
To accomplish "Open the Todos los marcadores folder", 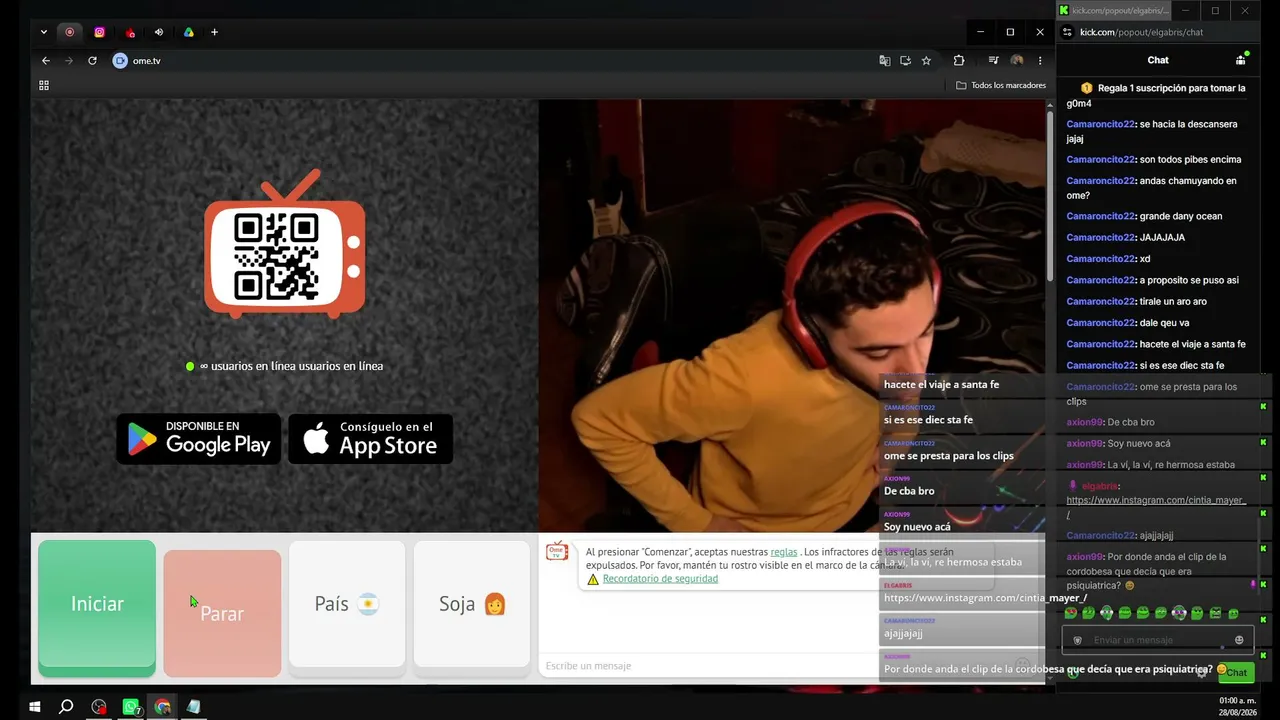I will [x=1001, y=85].
